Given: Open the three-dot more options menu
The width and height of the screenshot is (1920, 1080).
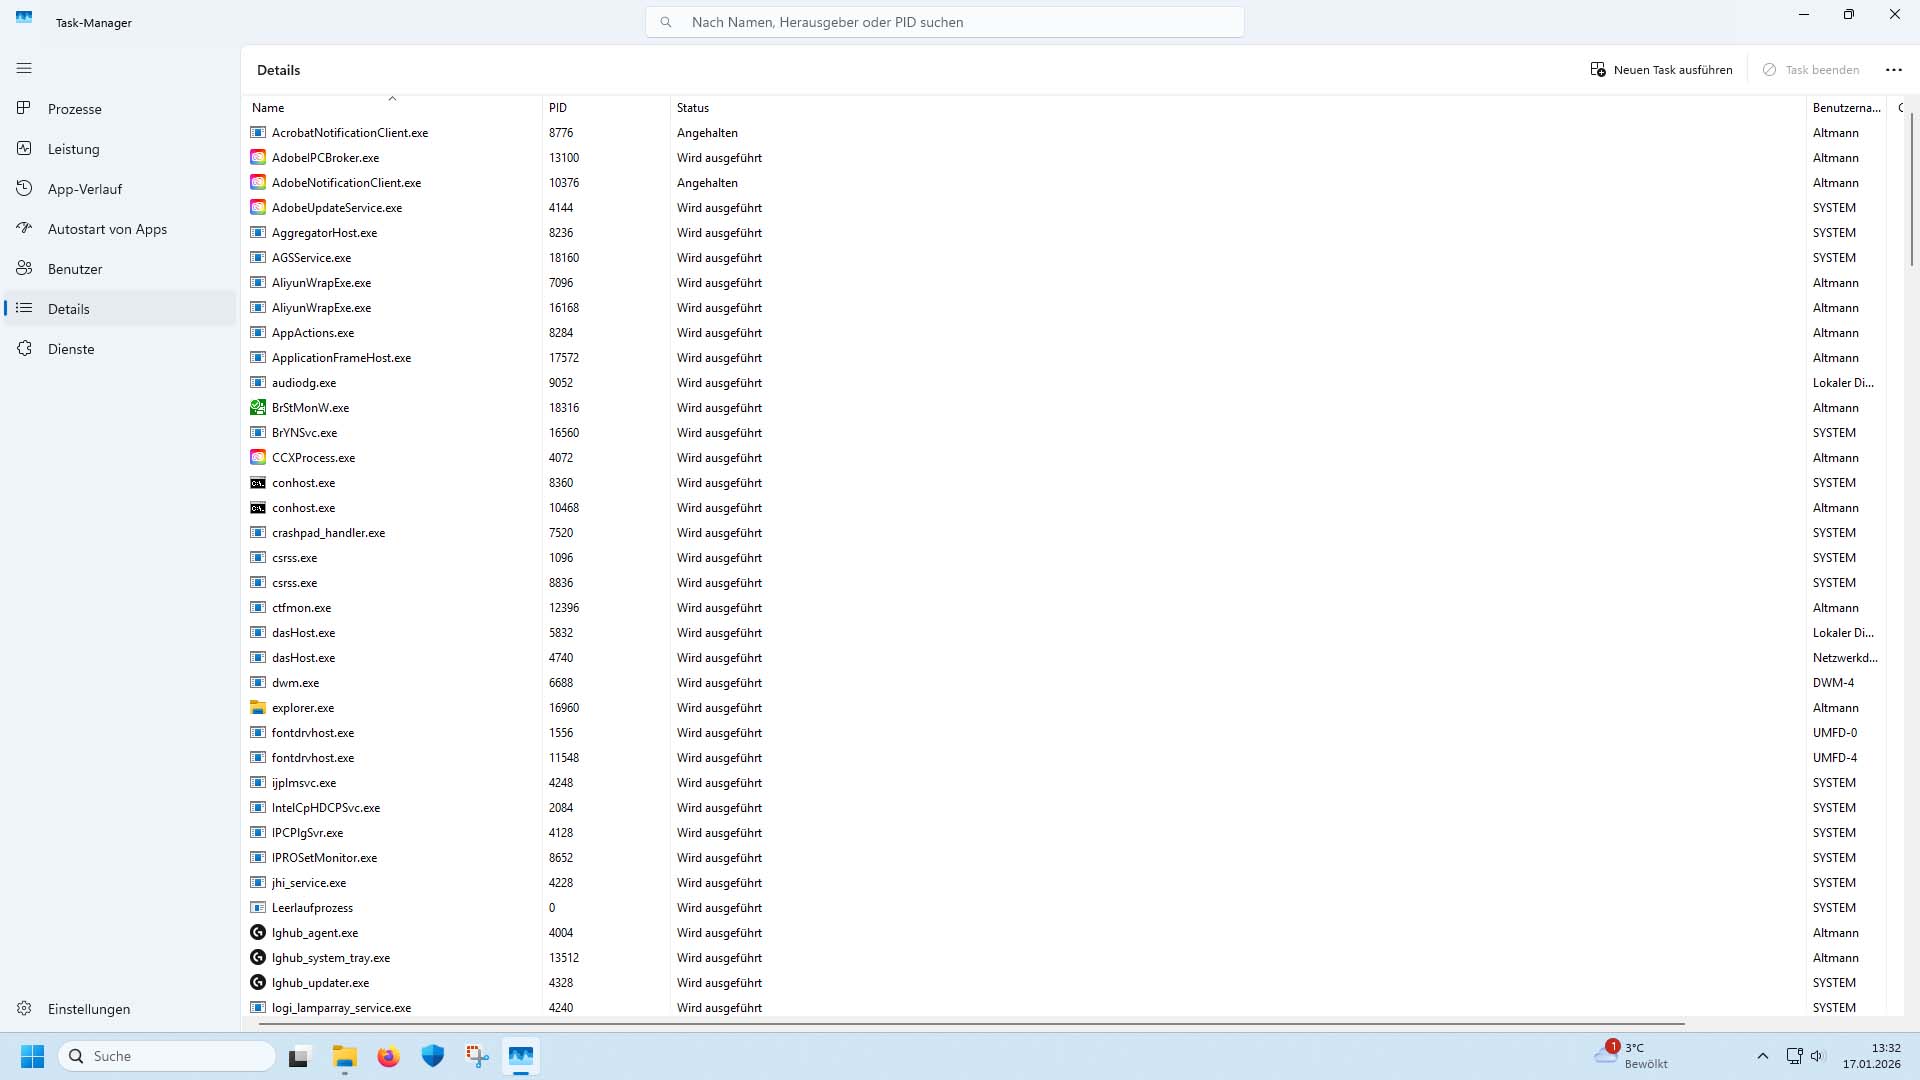Looking at the screenshot, I should coord(1893,70).
